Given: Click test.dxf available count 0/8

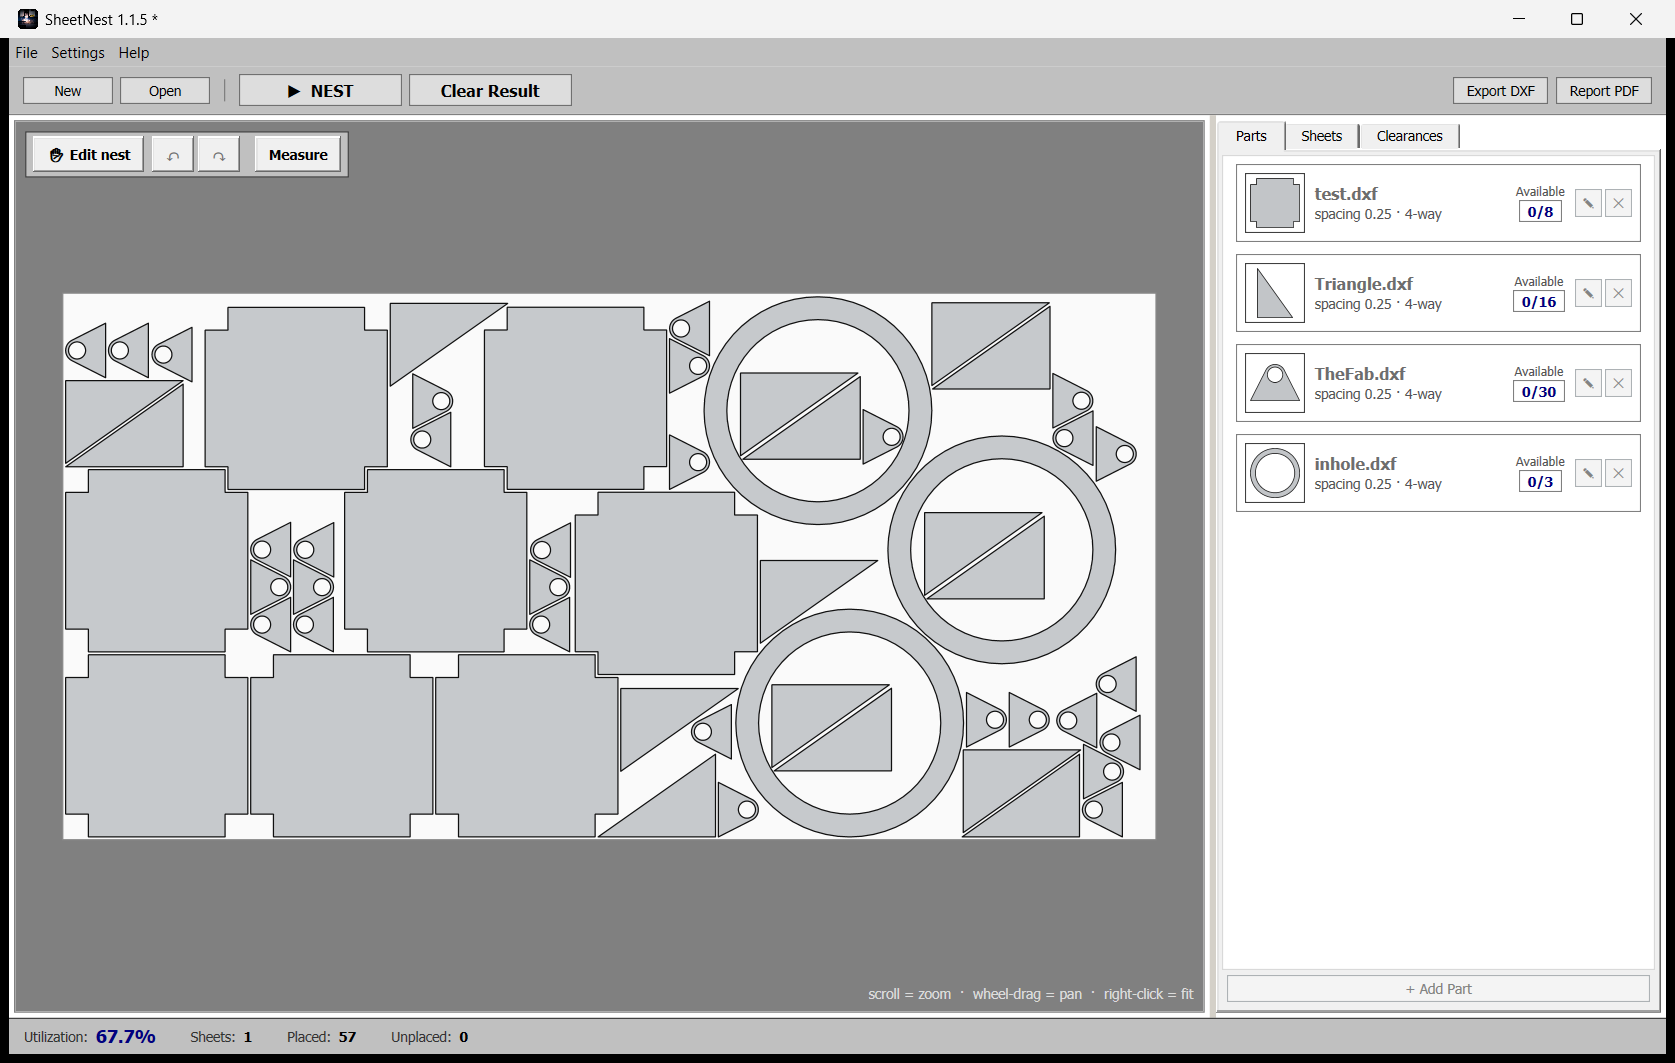Looking at the screenshot, I should (x=1540, y=212).
